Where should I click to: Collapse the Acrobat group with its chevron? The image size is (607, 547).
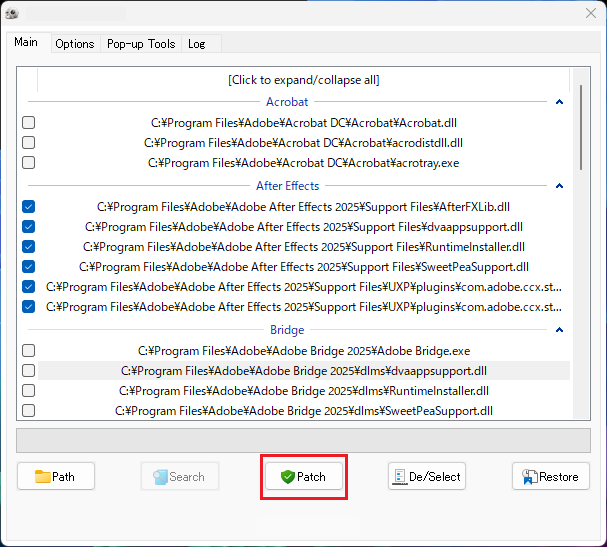click(559, 102)
